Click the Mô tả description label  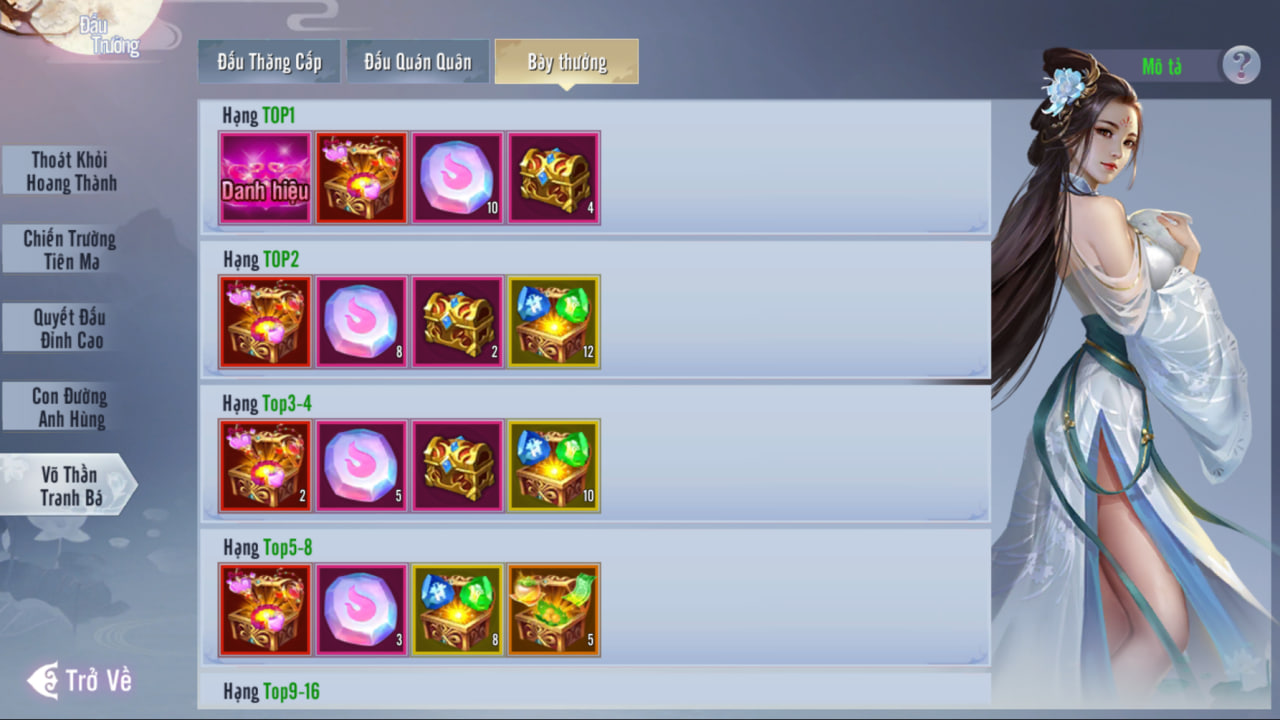pos(1162,66)
